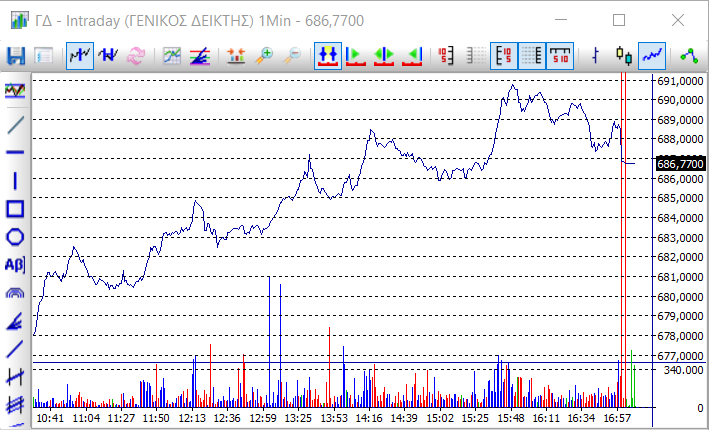
Task: Switch to bar chart display type
Action: (597, 56)
